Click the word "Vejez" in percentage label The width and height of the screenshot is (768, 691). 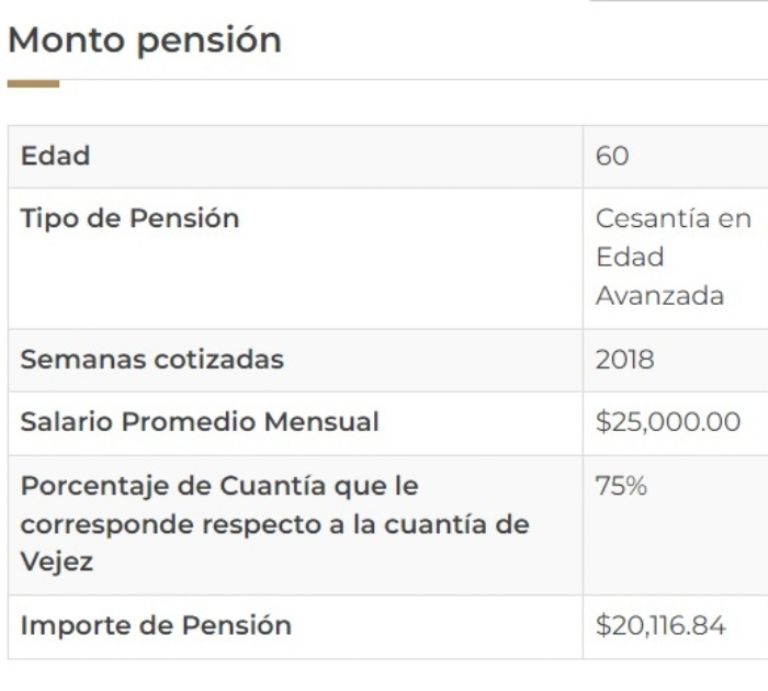[57, 562]
